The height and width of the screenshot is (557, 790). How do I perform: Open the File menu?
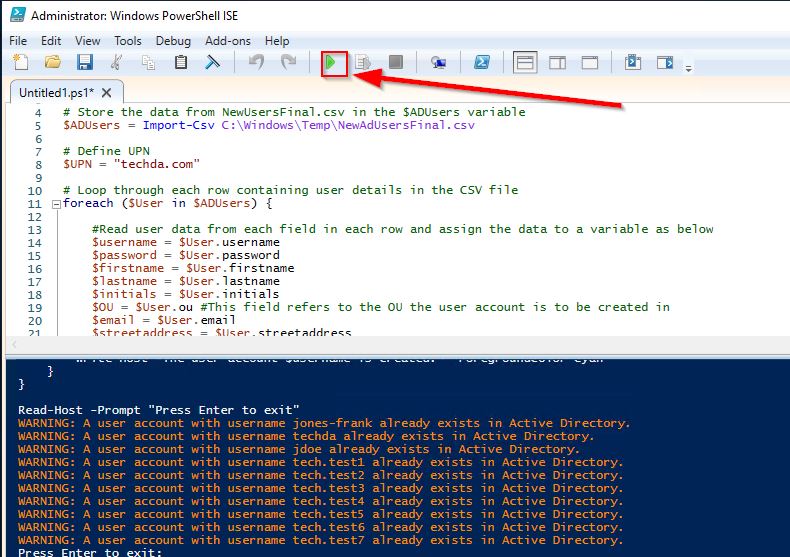tap(18, 41)
